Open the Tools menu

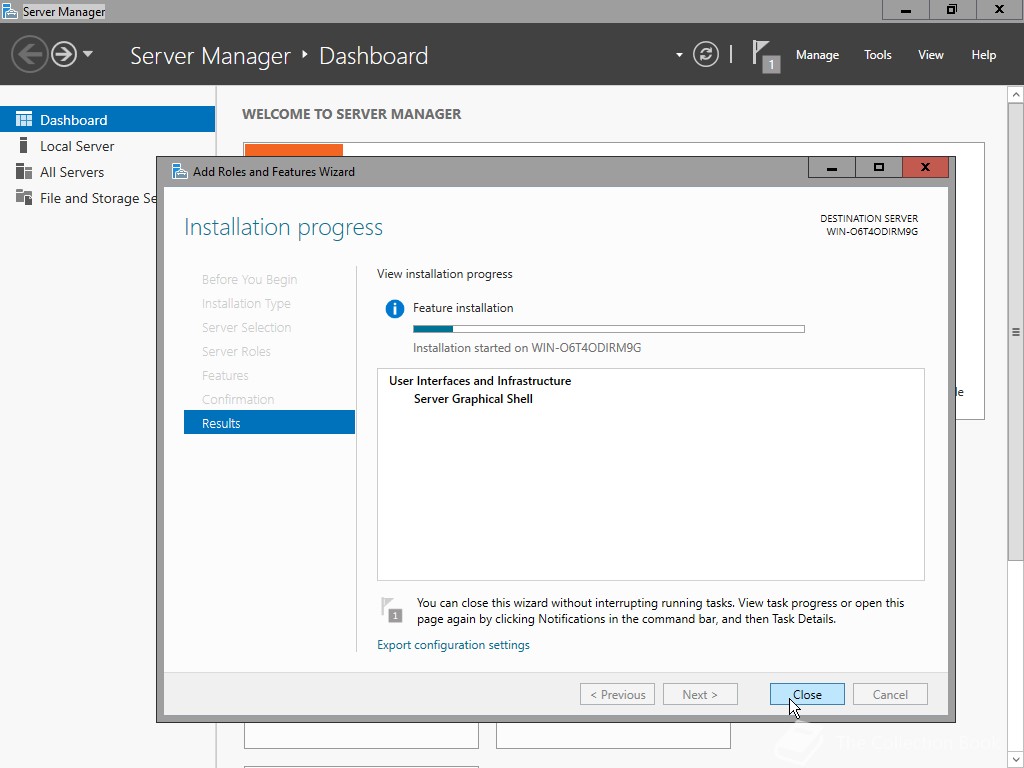877,55
